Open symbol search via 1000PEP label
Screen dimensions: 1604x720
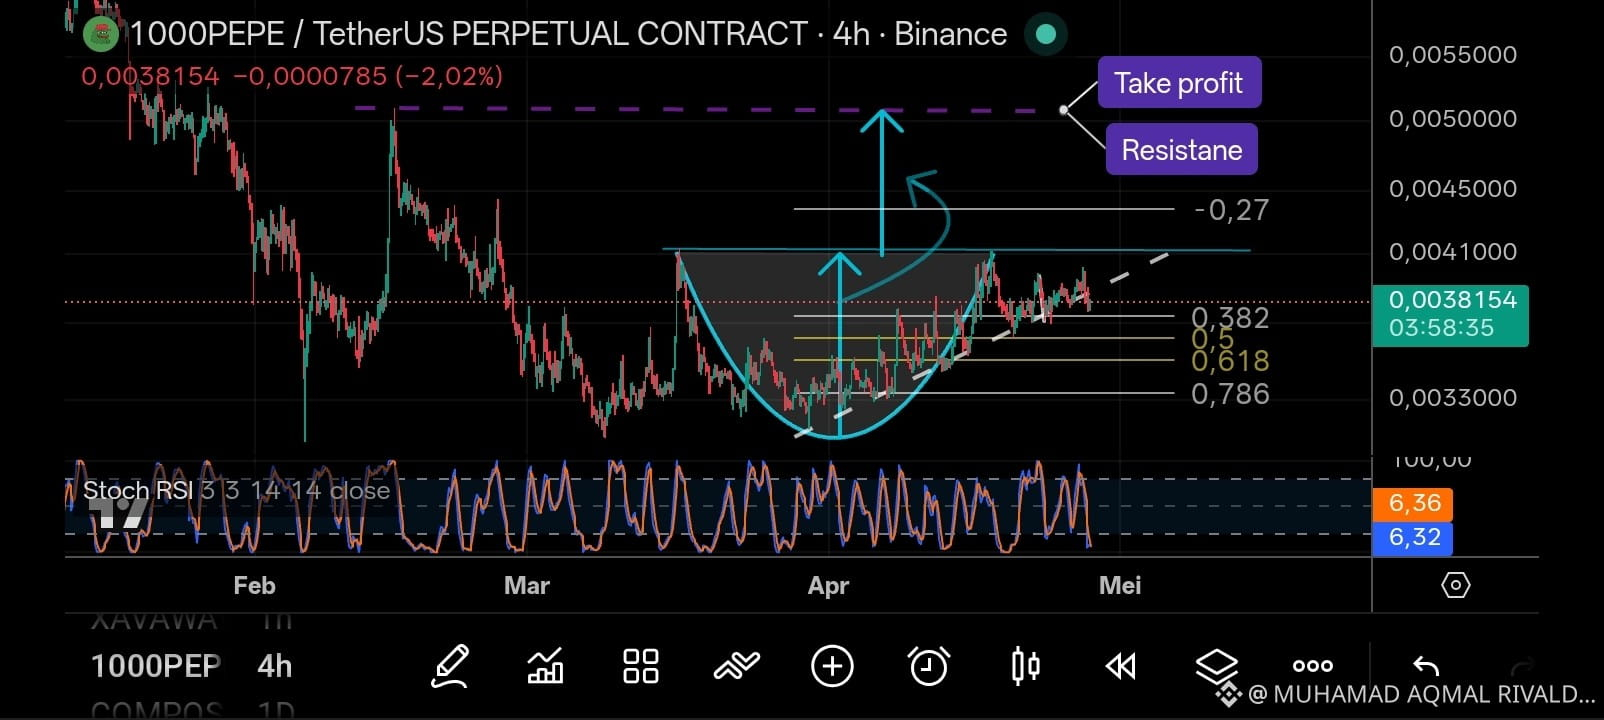[x=156, y=666]
